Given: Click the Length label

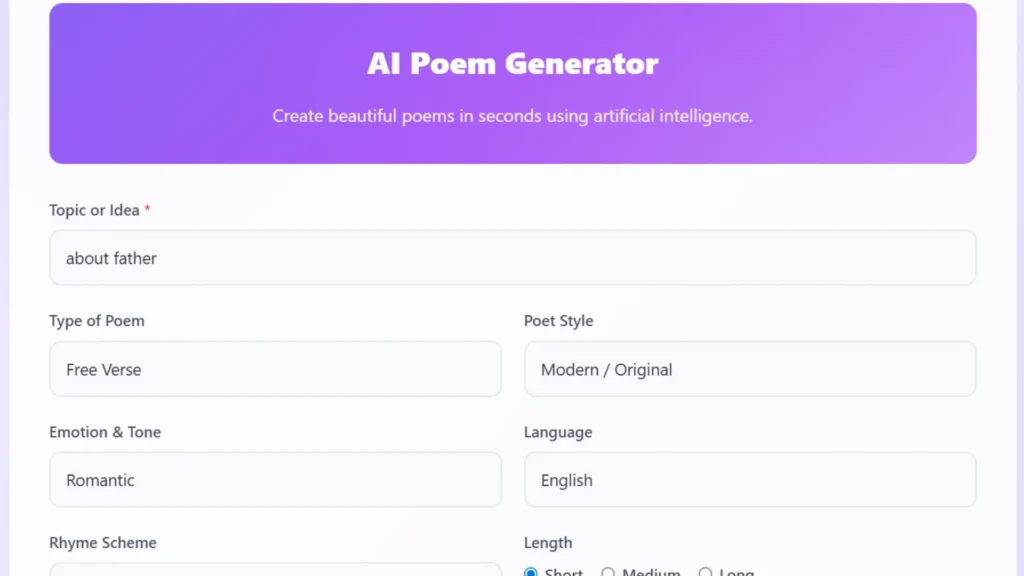Looking at the screenshot, I should pos(548,542).
